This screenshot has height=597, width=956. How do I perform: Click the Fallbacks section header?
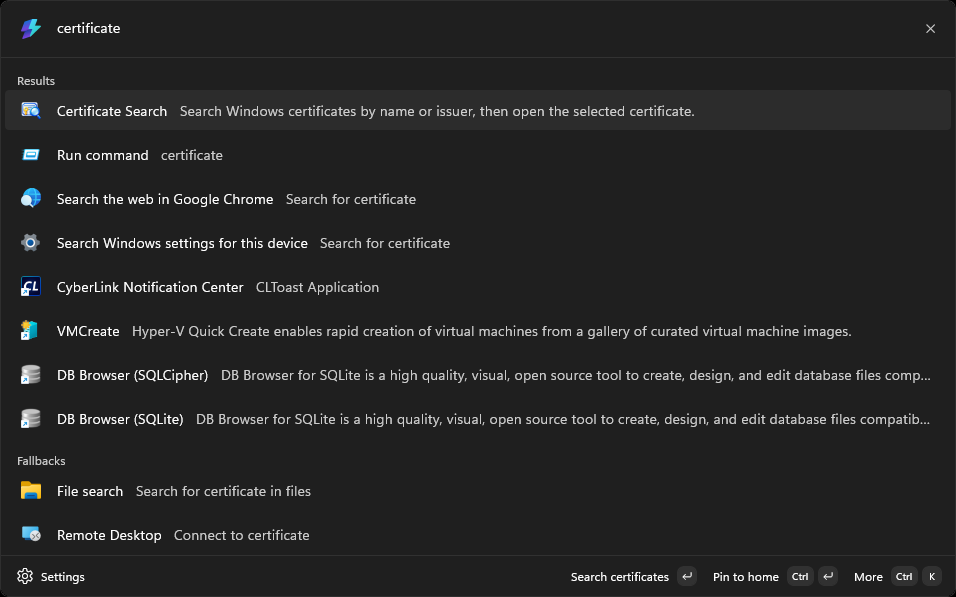point(41,460)
